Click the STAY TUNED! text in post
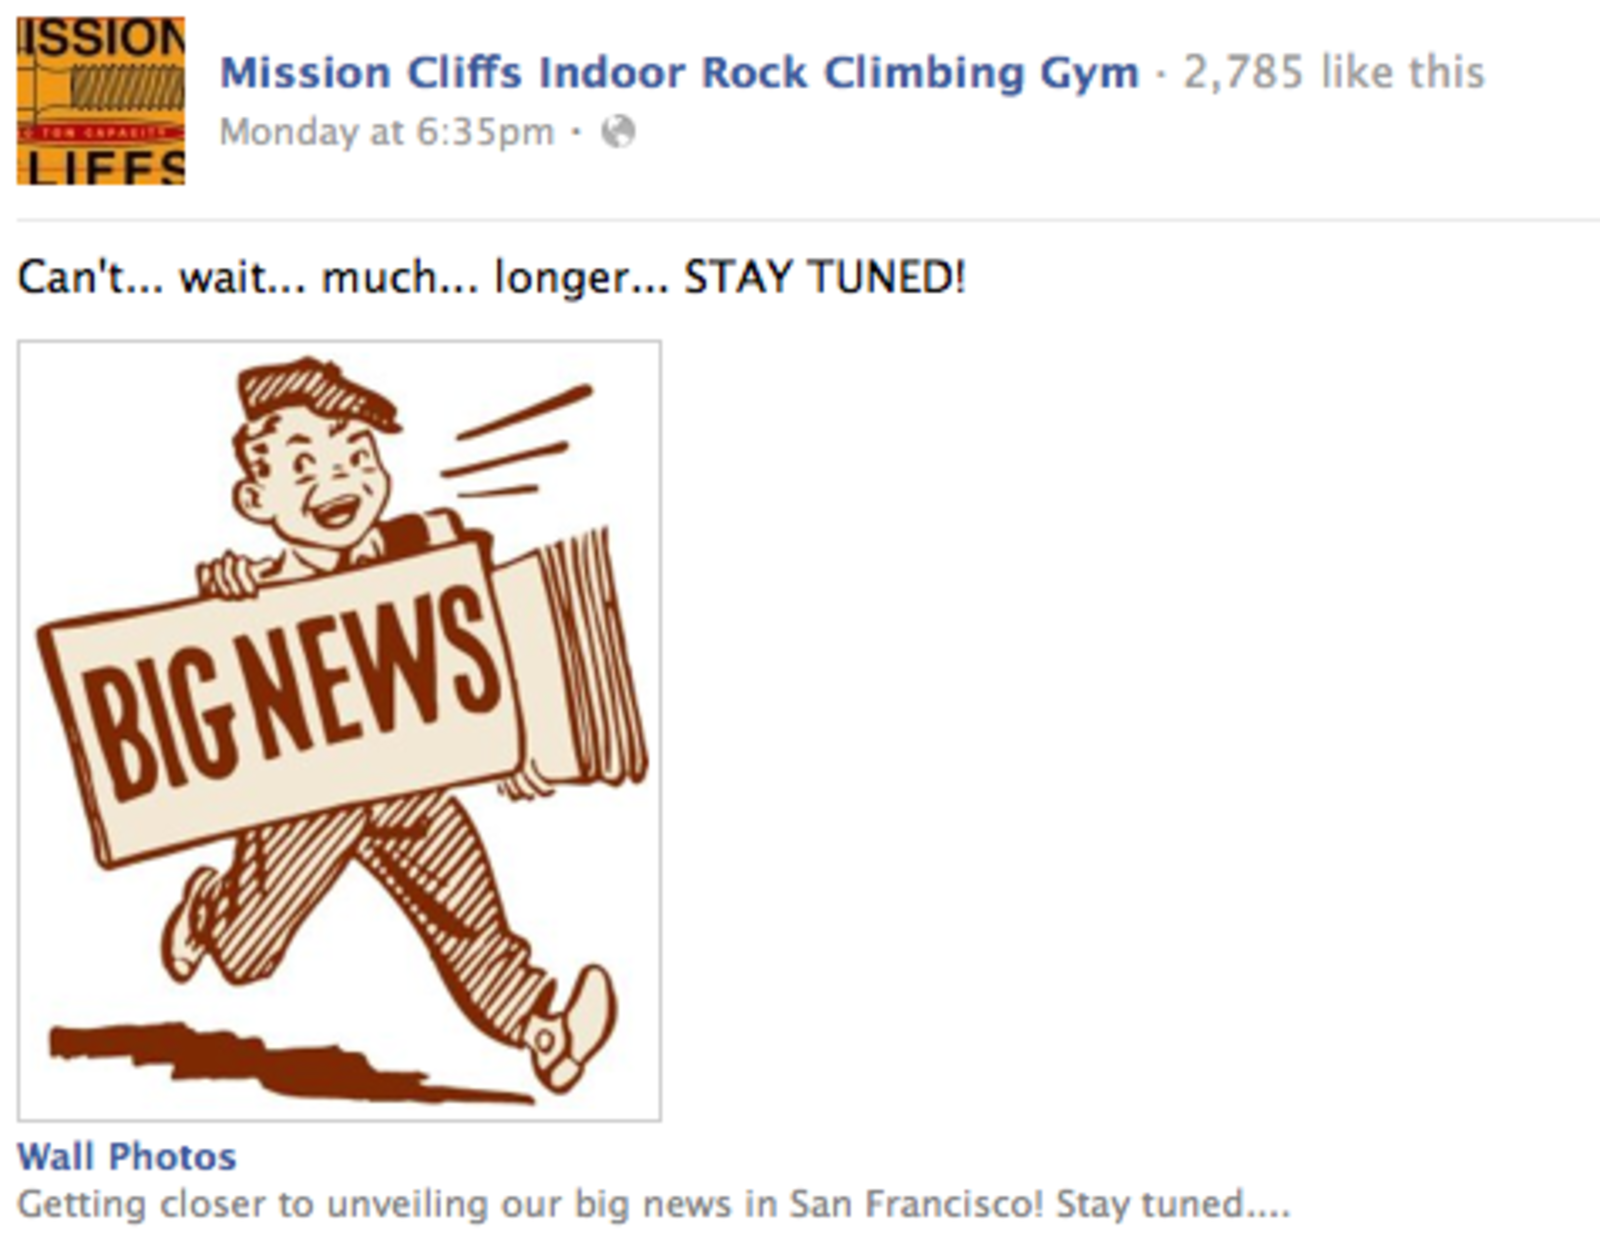This screenshot has width=1600, height=1247. pos(825,277)
